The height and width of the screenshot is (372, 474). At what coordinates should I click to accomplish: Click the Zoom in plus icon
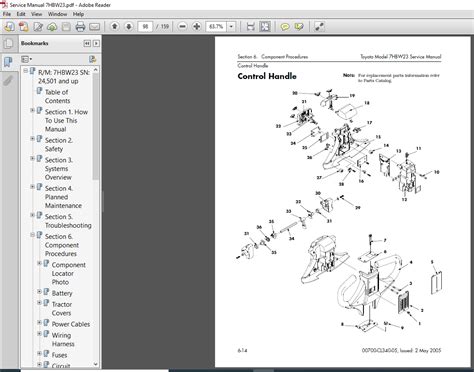pos(197,26)
